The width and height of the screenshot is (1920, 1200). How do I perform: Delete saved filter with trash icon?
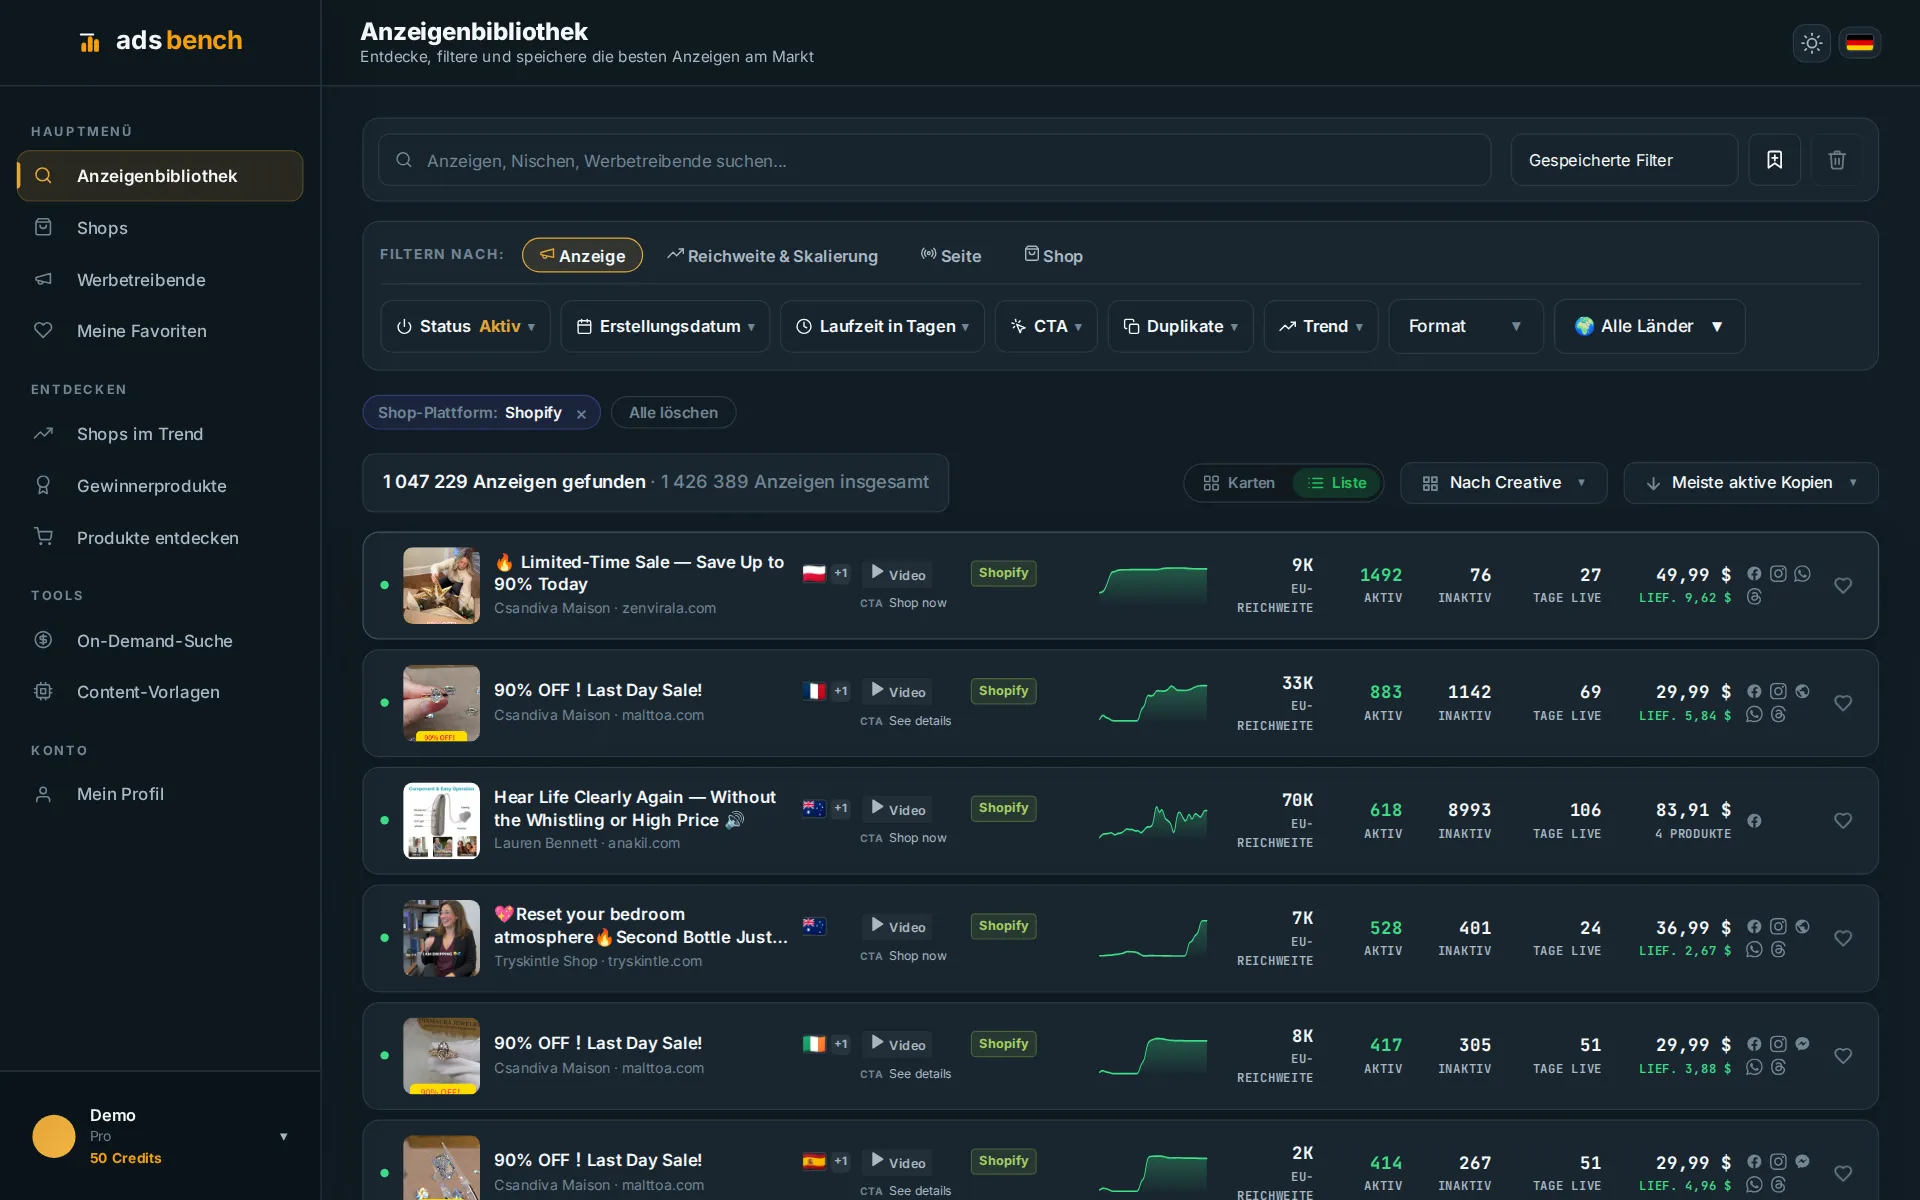pos(1837,160)
